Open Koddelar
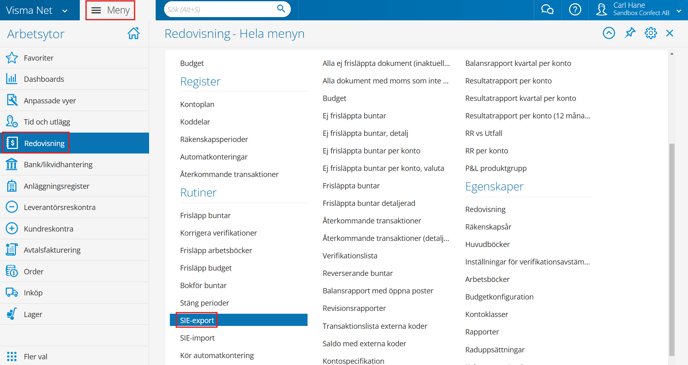688x365 pixels. coord(195,122)
